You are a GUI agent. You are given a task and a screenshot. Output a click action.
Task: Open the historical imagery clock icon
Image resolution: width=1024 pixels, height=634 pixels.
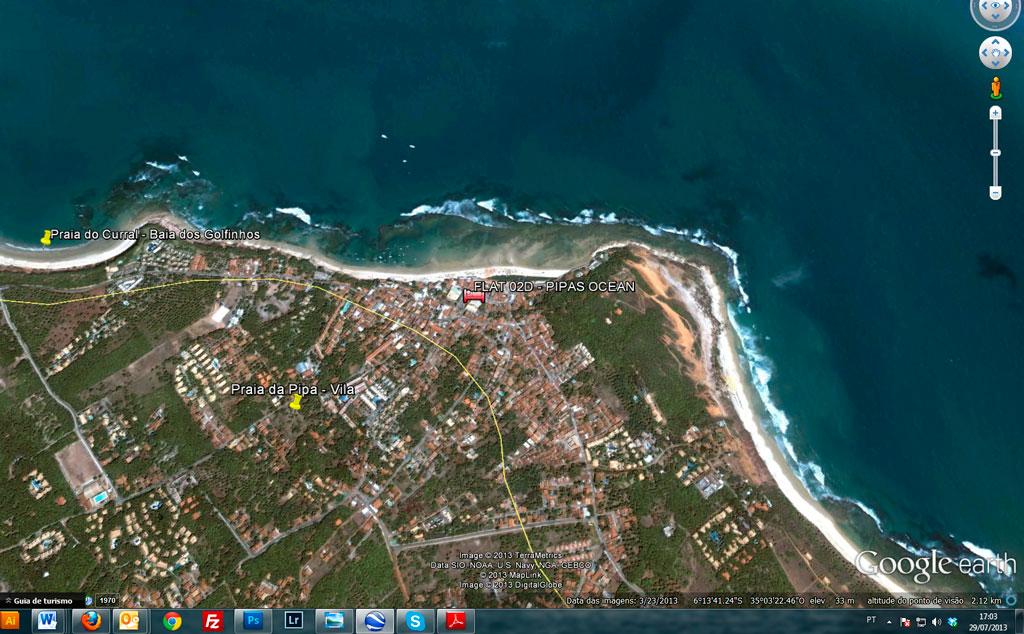click(89, 601)
